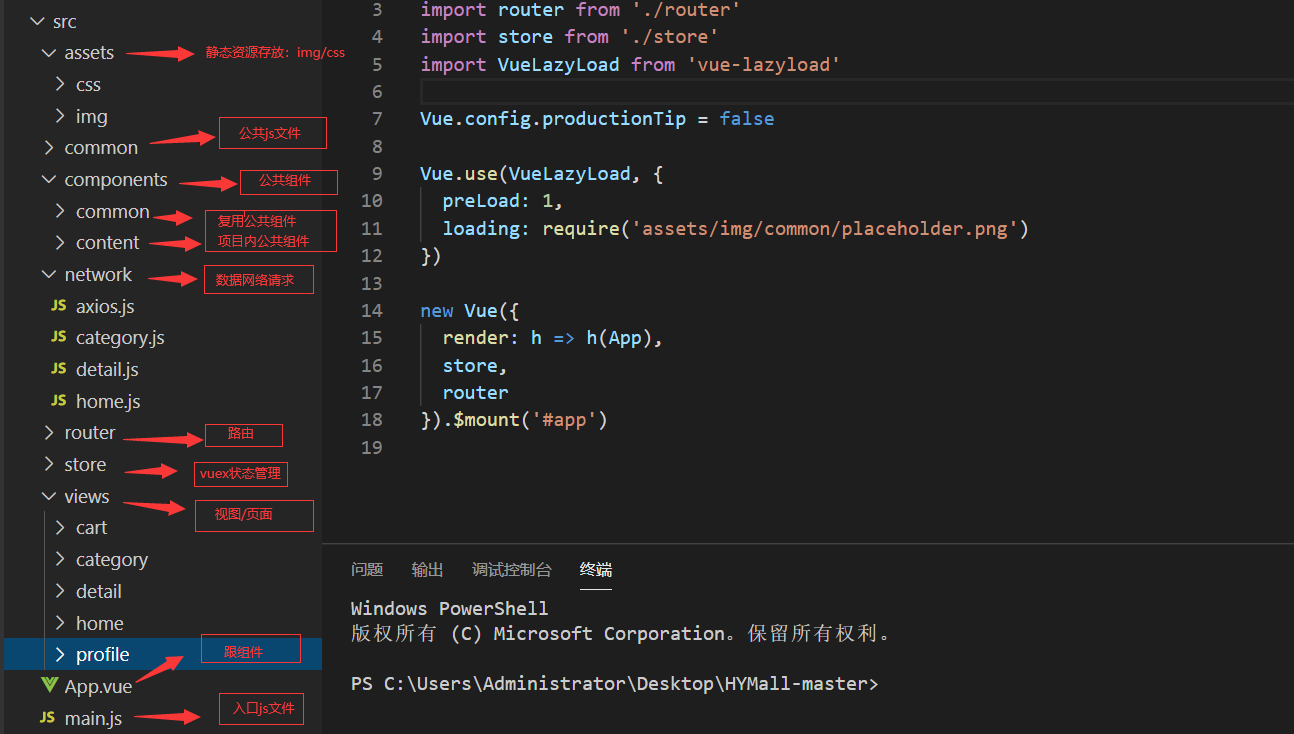This screenshot has height=734, width=1294.
Task: Select the highlighted profile folder
Action: coord(103,655)
